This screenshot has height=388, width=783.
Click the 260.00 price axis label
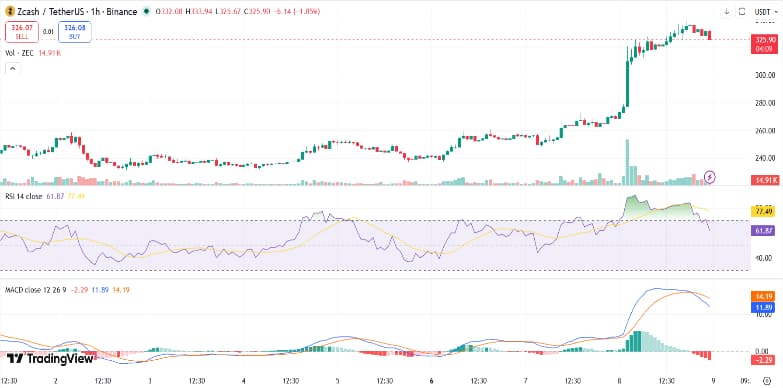[x=765, y=131]
